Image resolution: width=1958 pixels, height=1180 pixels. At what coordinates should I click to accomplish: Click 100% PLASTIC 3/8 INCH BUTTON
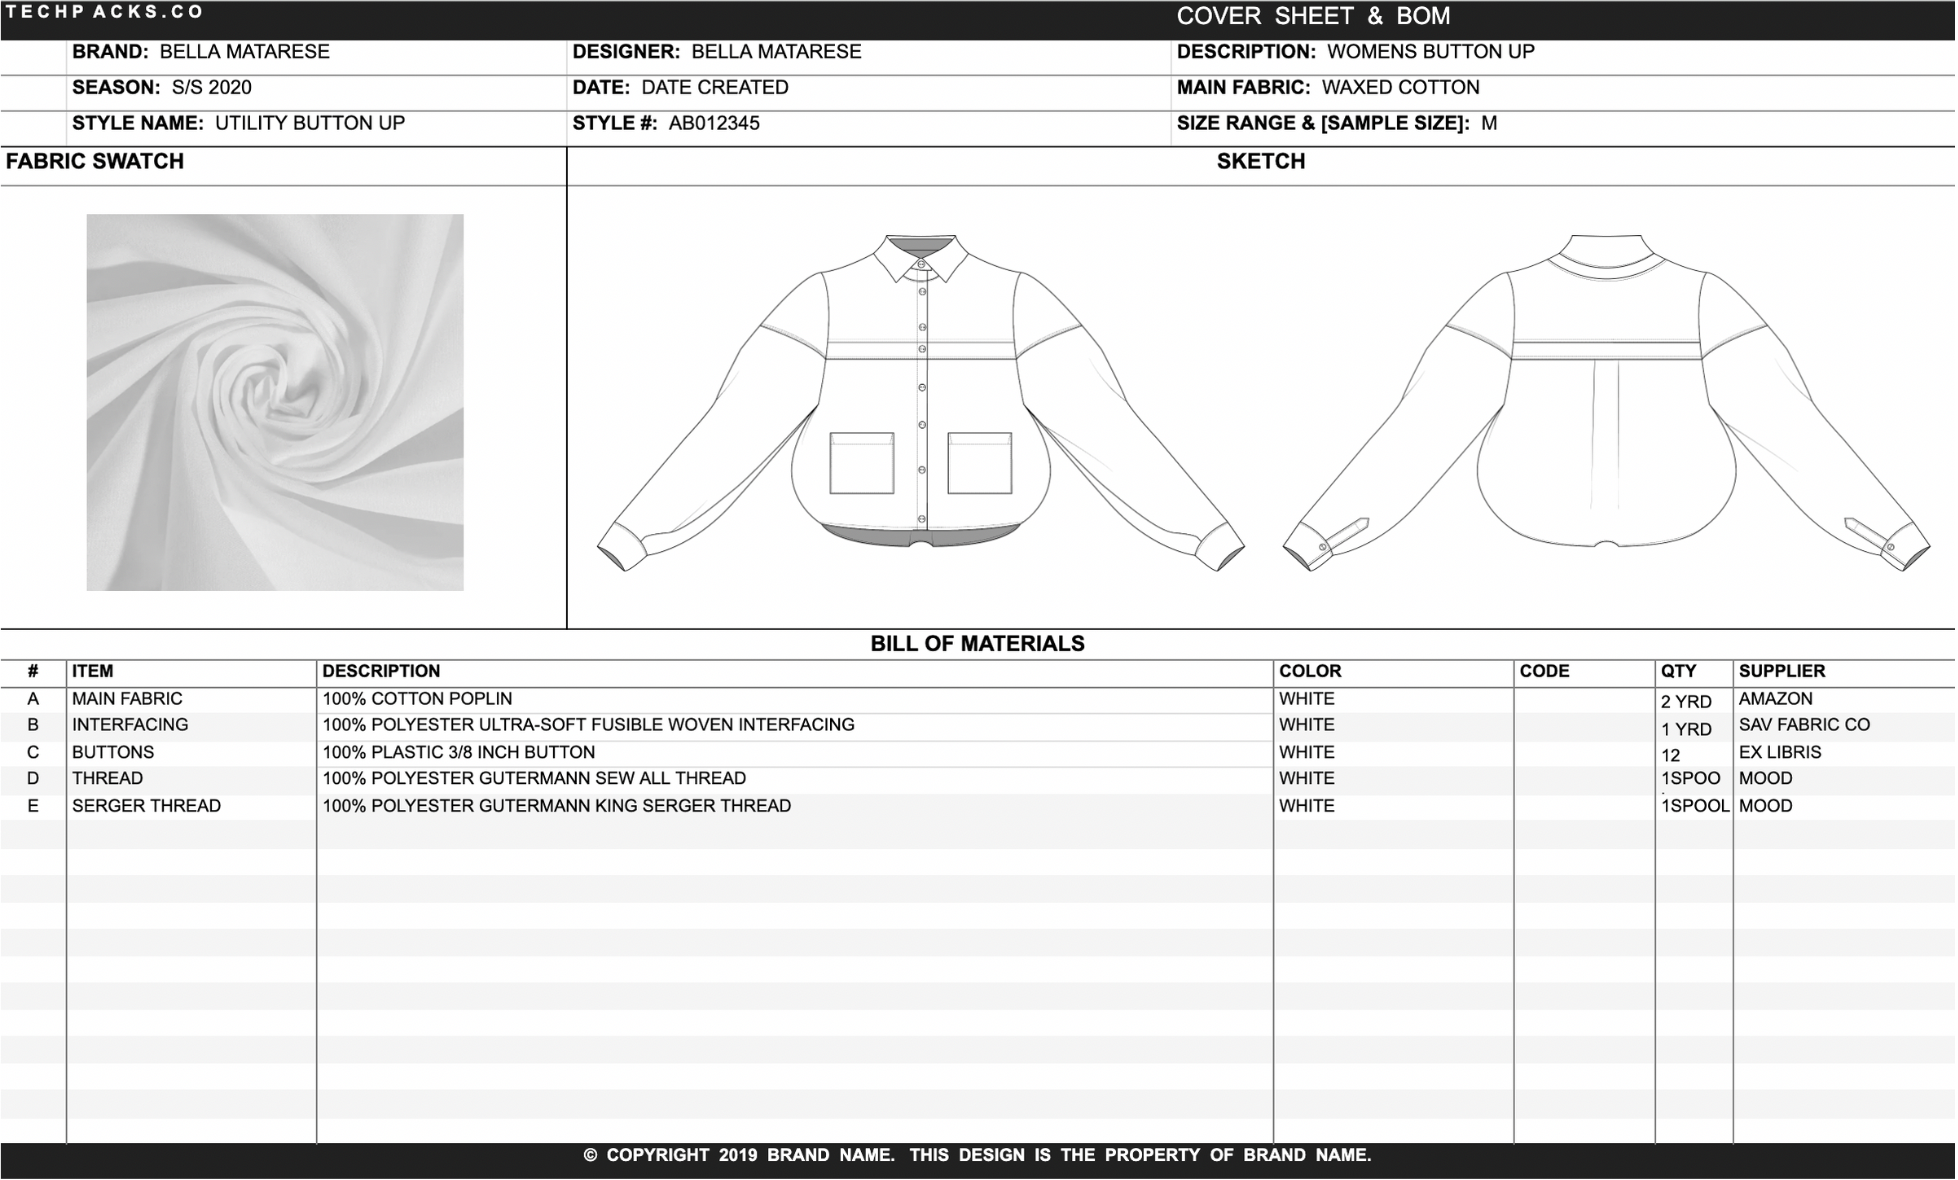pyautogui.click(x=458, y=753)
